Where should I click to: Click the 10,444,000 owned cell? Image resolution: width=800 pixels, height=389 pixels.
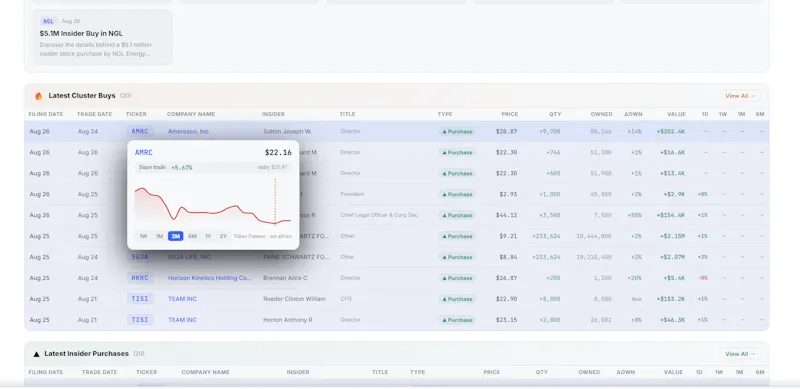(594, 236)
